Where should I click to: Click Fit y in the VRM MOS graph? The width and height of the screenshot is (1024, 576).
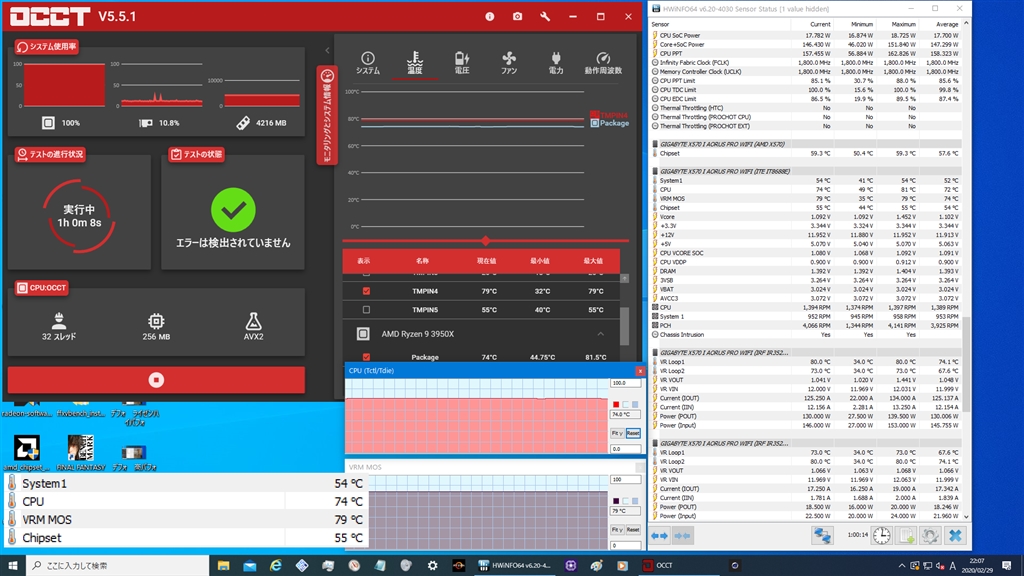pyautogui.click(x=617, y=529)
